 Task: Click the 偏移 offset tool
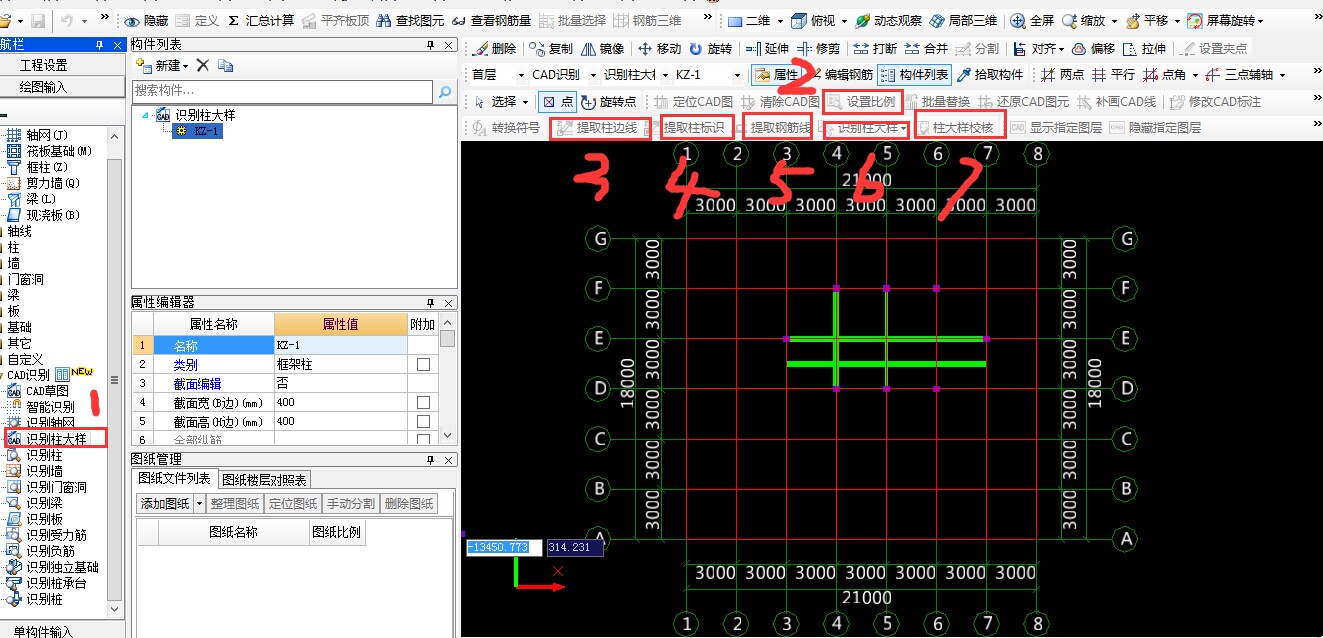pyautogui.click(x=1093, y=48)
